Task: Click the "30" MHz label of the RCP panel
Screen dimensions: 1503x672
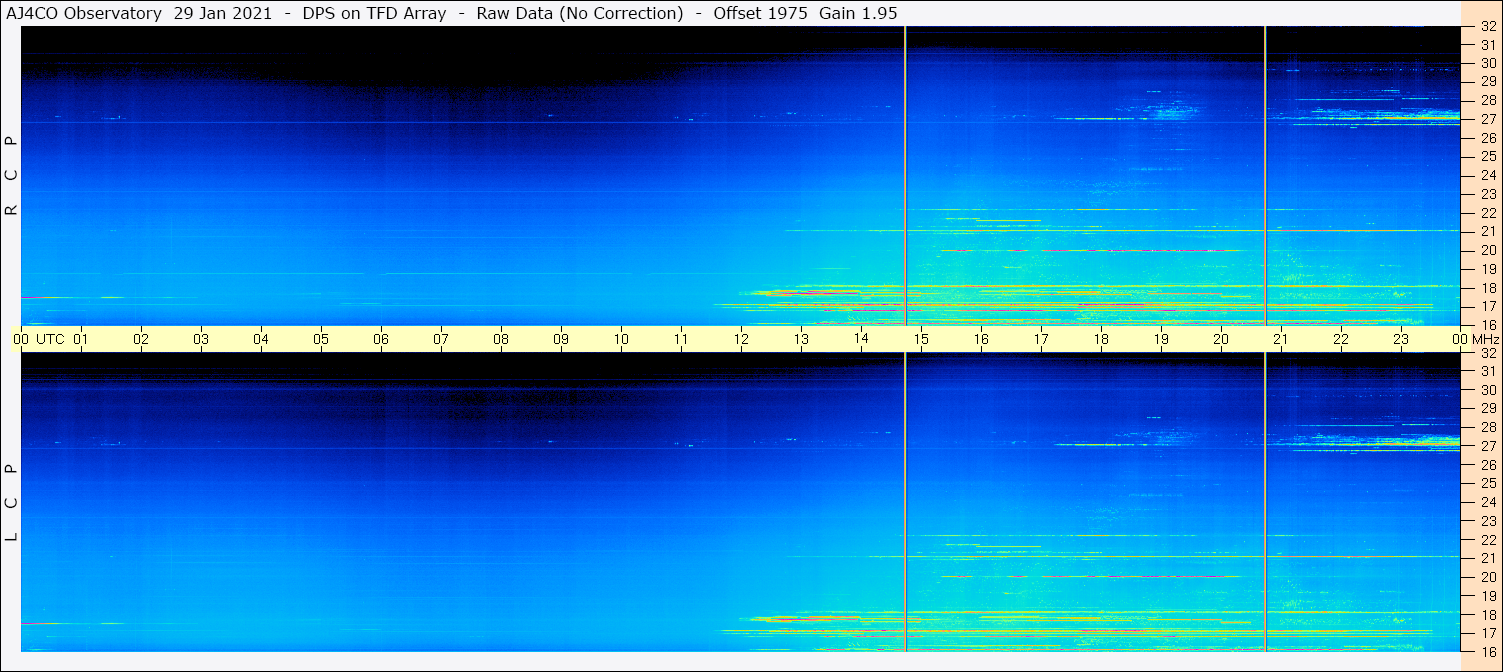Action: point(1488,63)
